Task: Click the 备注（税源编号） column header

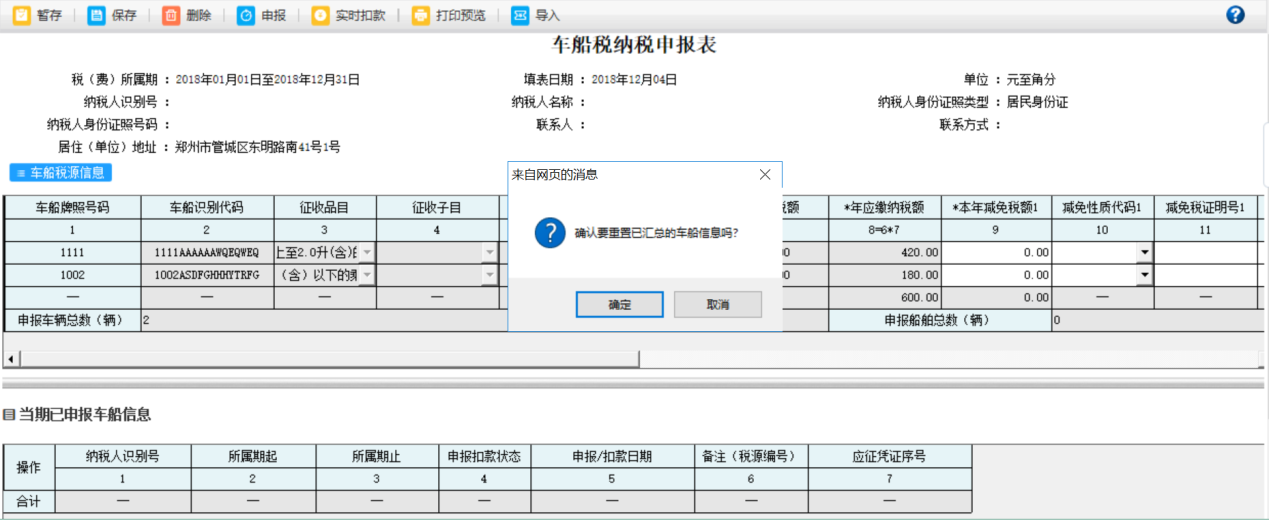Action: coord(750,456)
